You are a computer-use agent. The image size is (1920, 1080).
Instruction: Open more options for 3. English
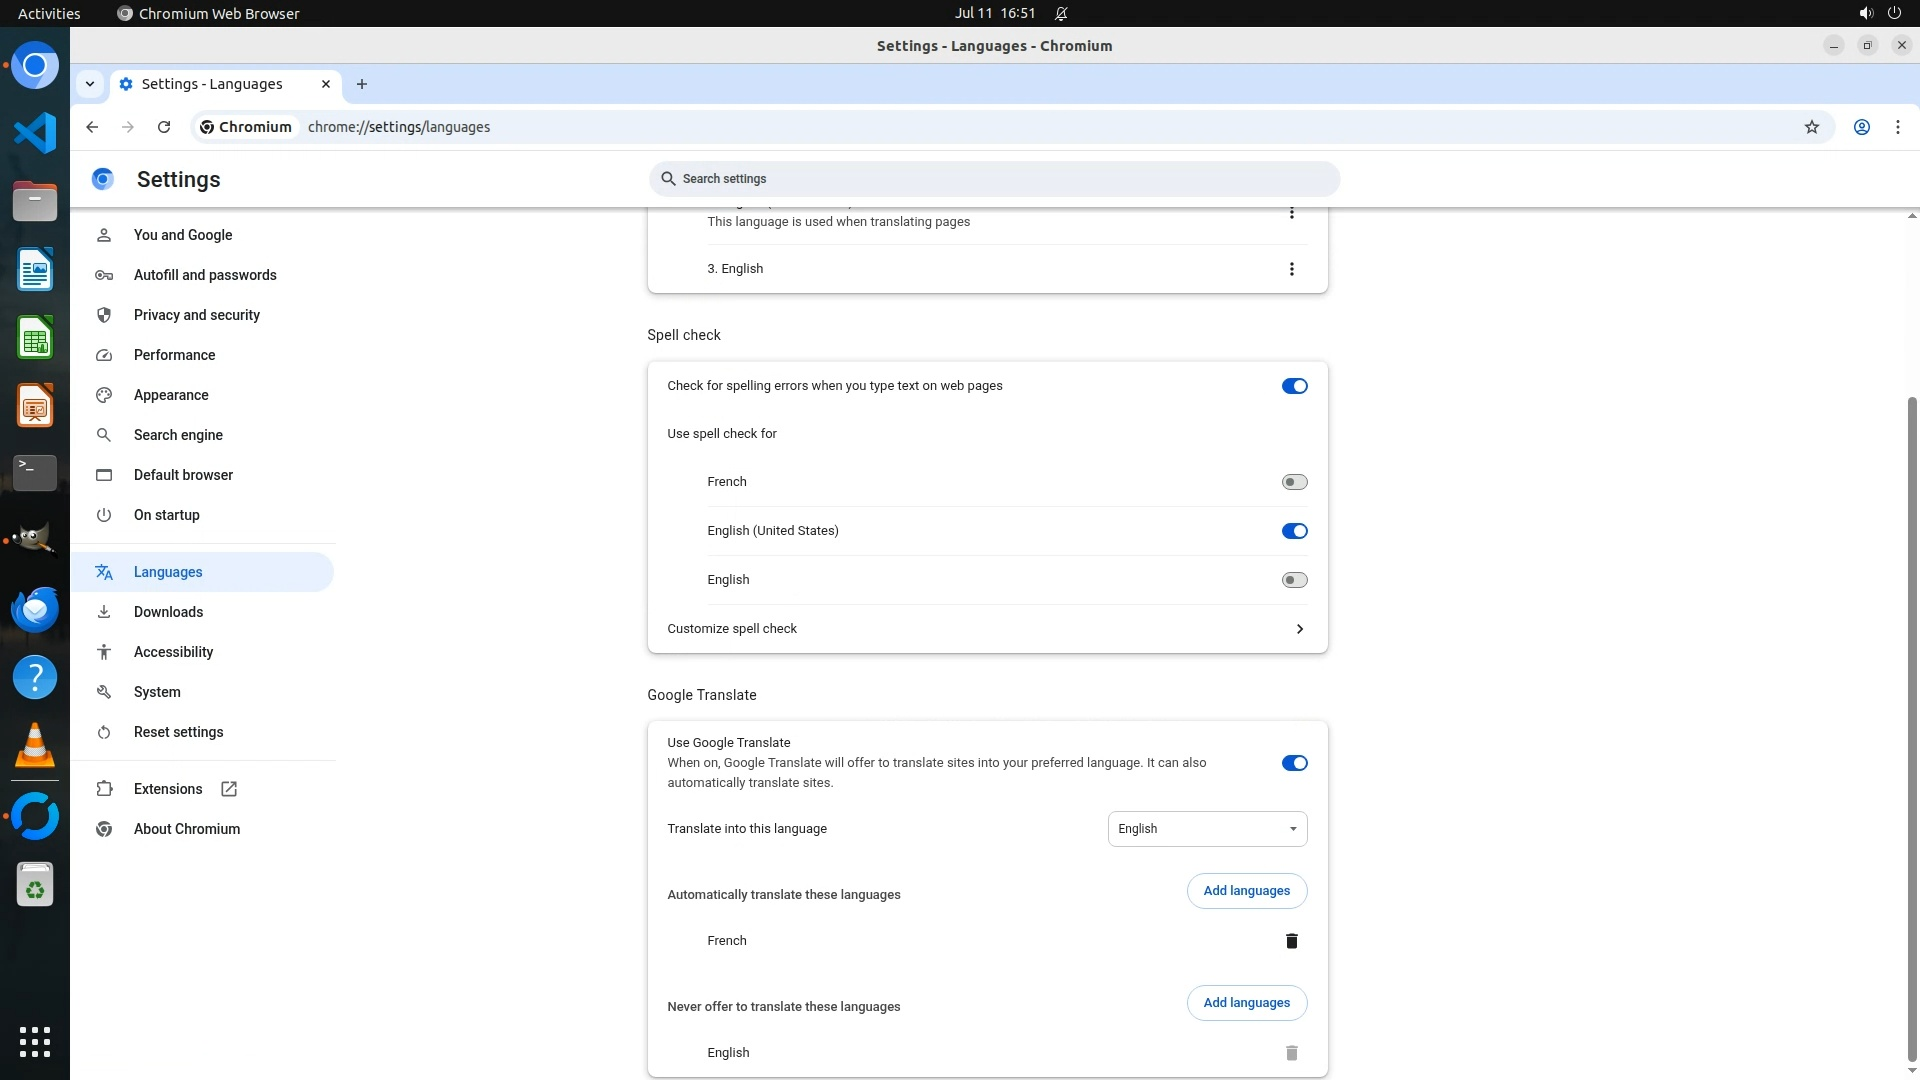point(1291,269)
